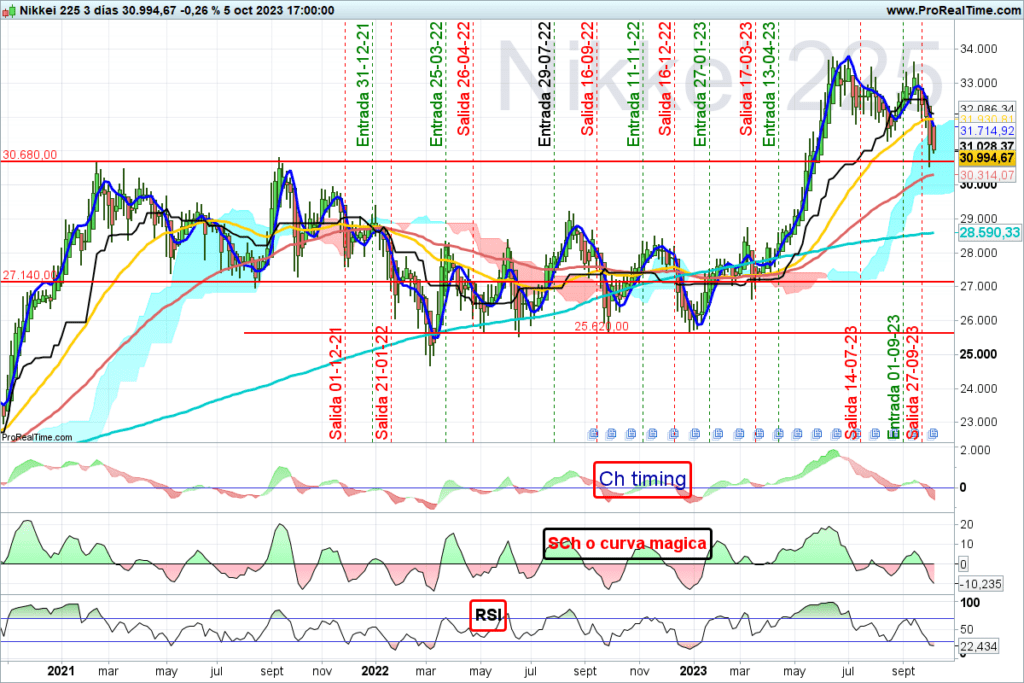Click the Salida 16-09-22 marker label
This screenshot has height=683, width=1024.
[x=588, y=79]
